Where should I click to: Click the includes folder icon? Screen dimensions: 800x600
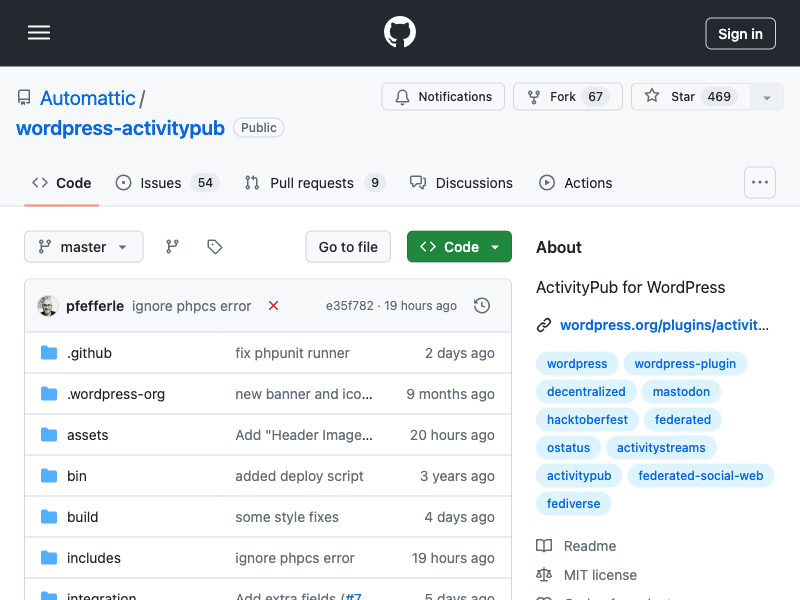49,558
